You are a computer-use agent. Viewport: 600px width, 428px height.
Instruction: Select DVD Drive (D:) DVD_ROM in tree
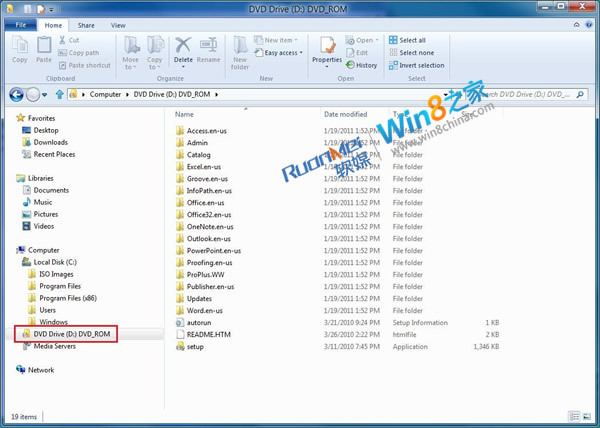pyautogui.click(x=66, y=334)
